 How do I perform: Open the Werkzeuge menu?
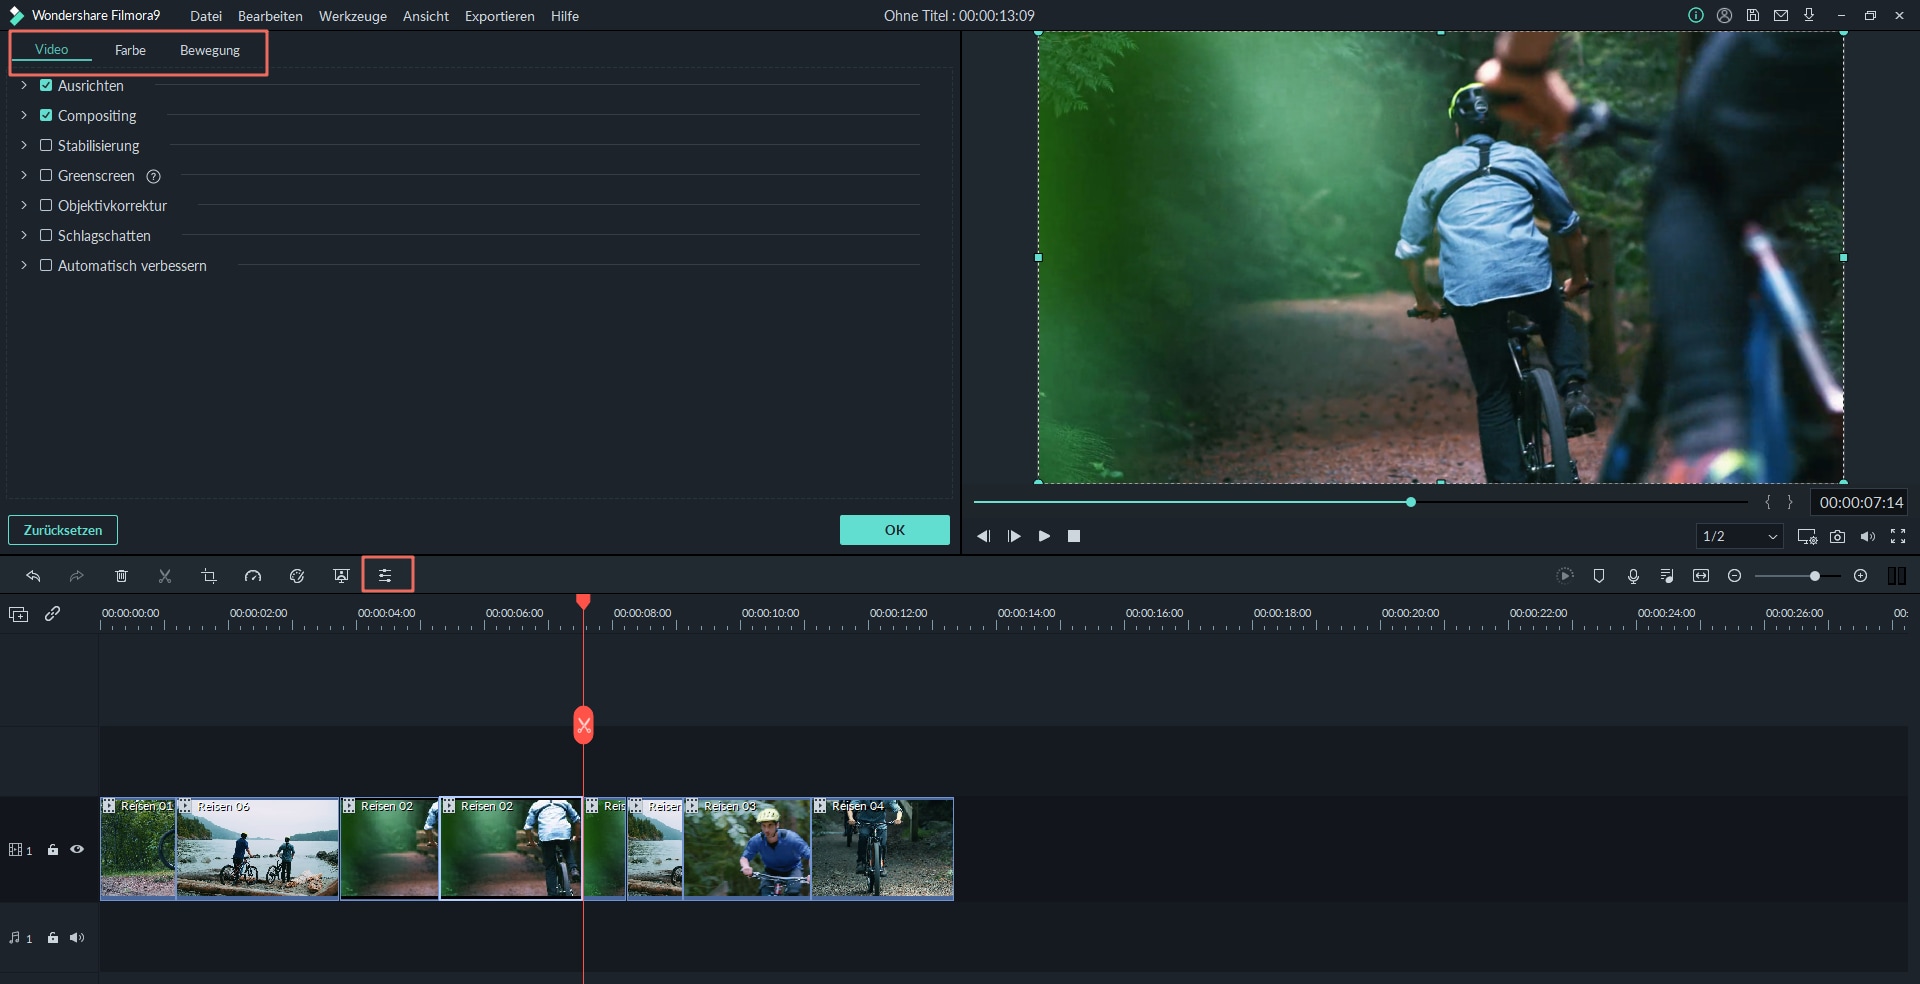pos(353,16)
